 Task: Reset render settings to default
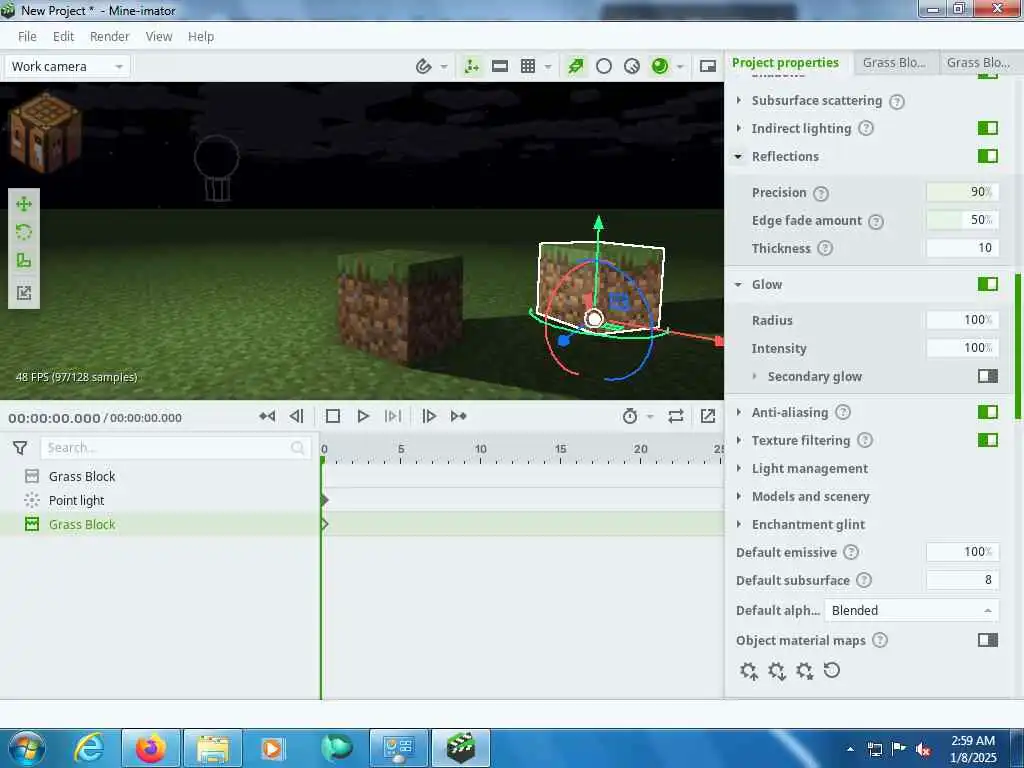click(x=831, y=670)
